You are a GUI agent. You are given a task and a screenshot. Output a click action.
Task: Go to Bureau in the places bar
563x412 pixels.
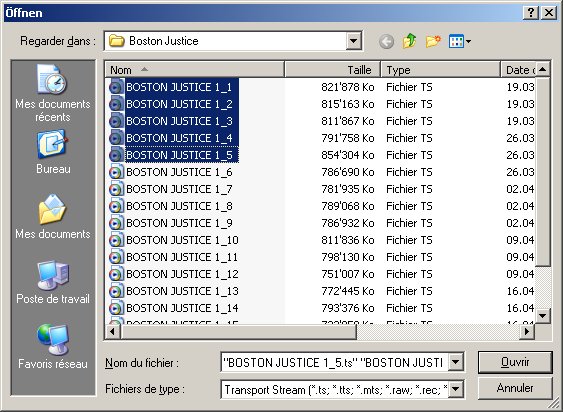[53, 152]
